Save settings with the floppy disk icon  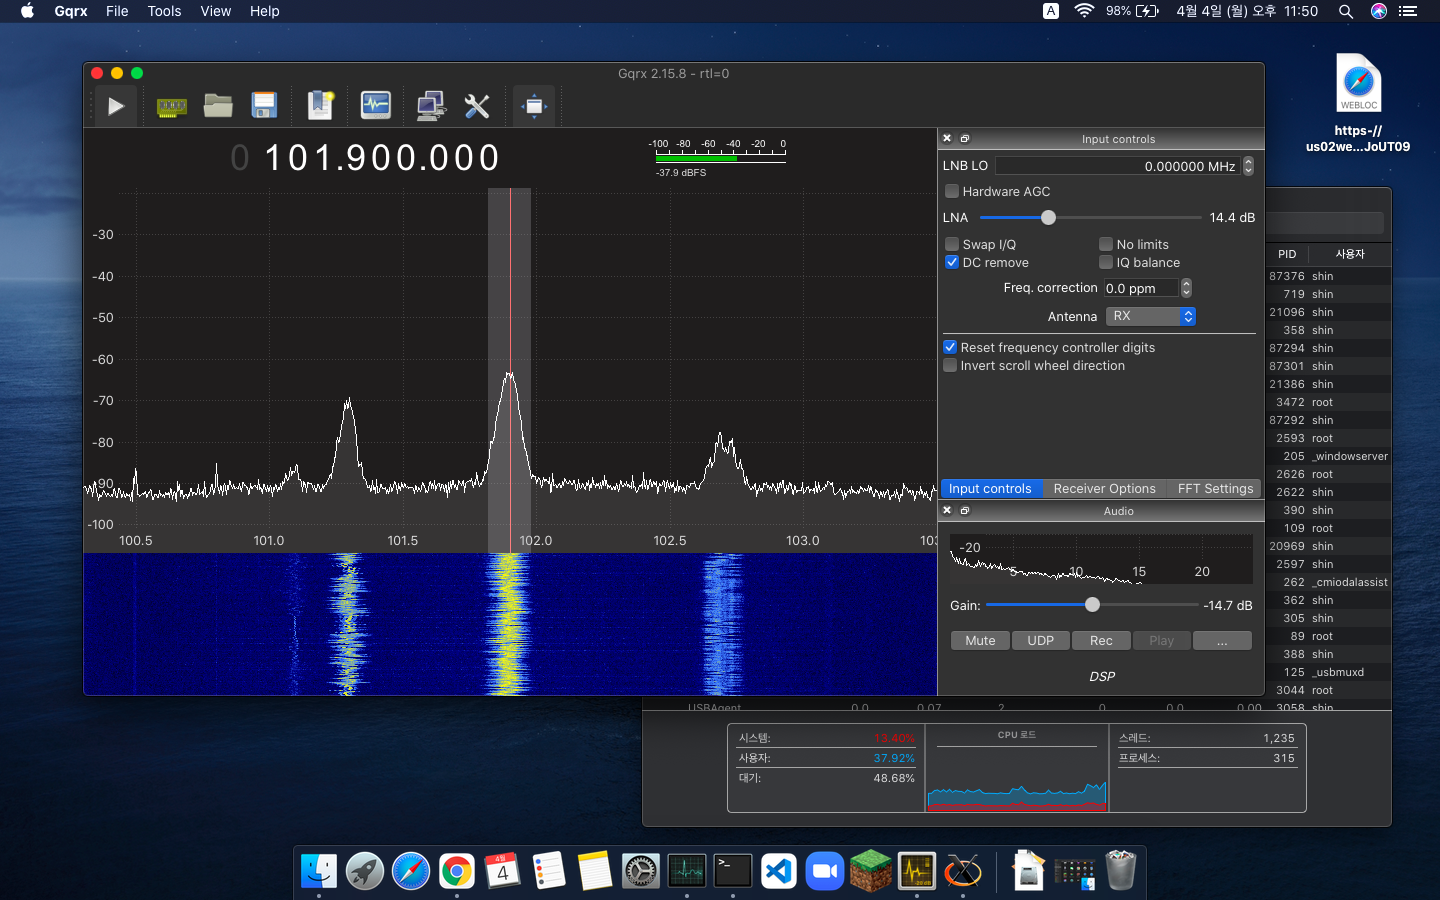264,106
